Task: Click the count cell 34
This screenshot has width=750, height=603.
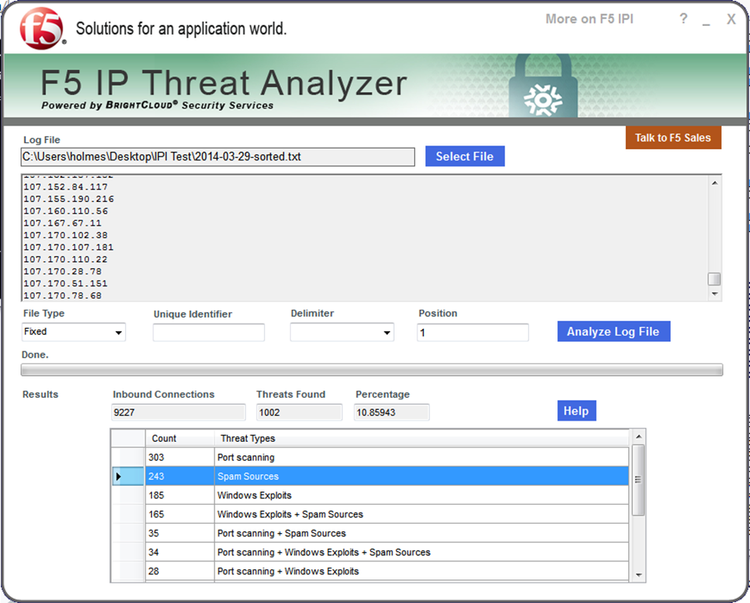Action: coord(179,552)
